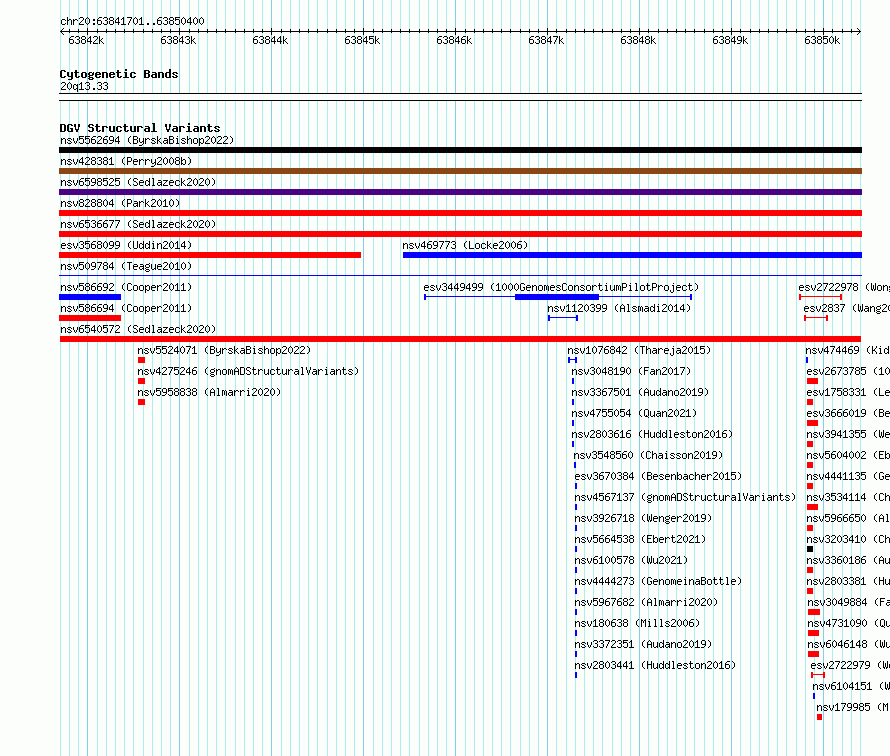Select the red esv3568099 variant bar

point(210,255)
